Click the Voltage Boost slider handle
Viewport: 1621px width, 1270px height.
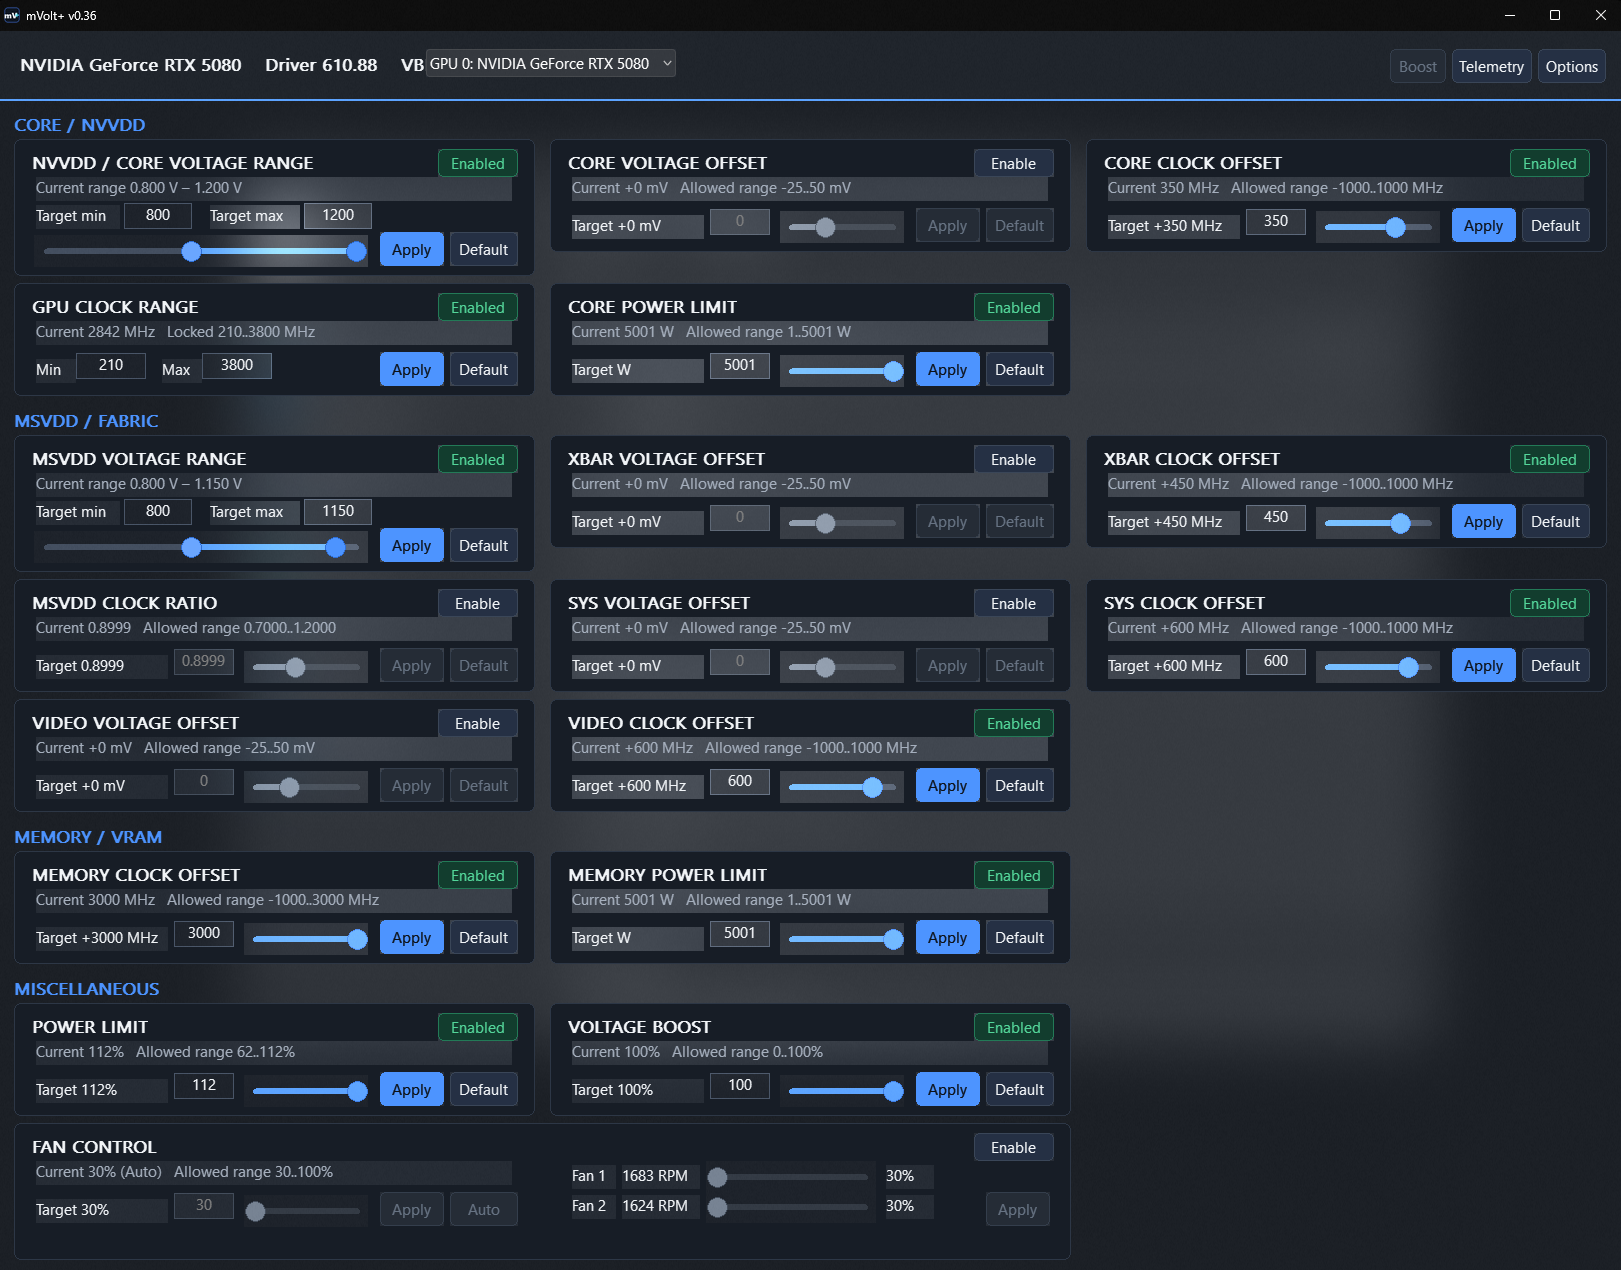click(893, 1091)
